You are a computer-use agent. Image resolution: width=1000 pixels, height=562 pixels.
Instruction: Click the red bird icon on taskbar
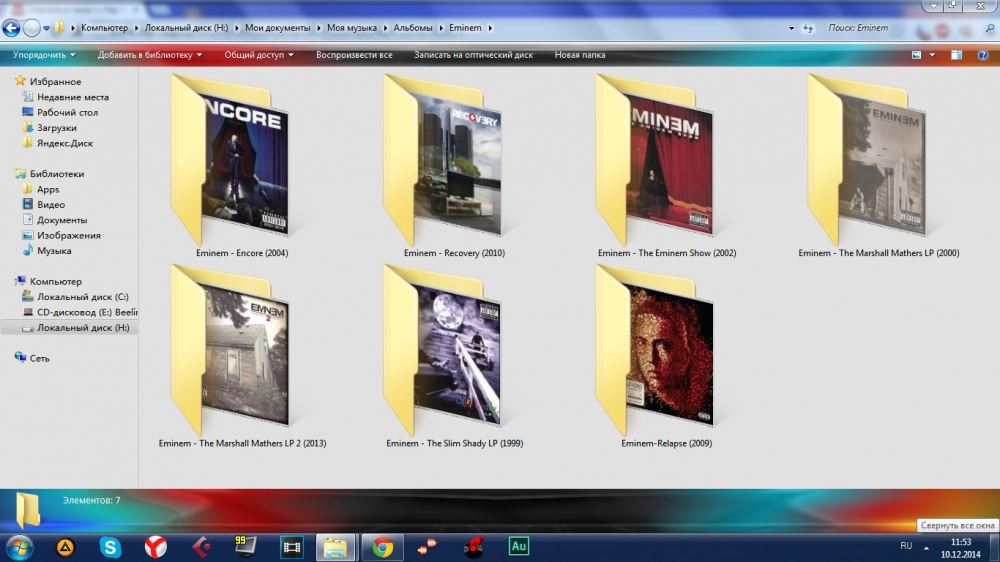473,547
